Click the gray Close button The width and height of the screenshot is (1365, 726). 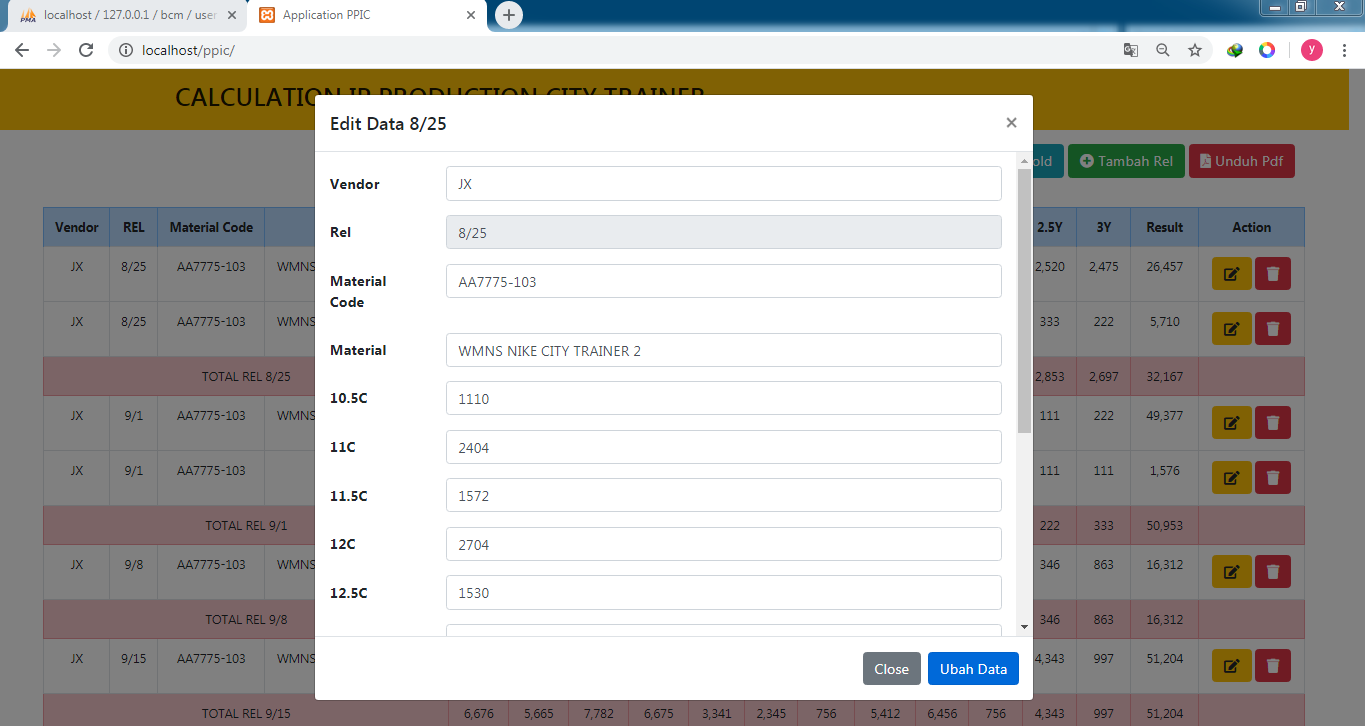point(891,669)
